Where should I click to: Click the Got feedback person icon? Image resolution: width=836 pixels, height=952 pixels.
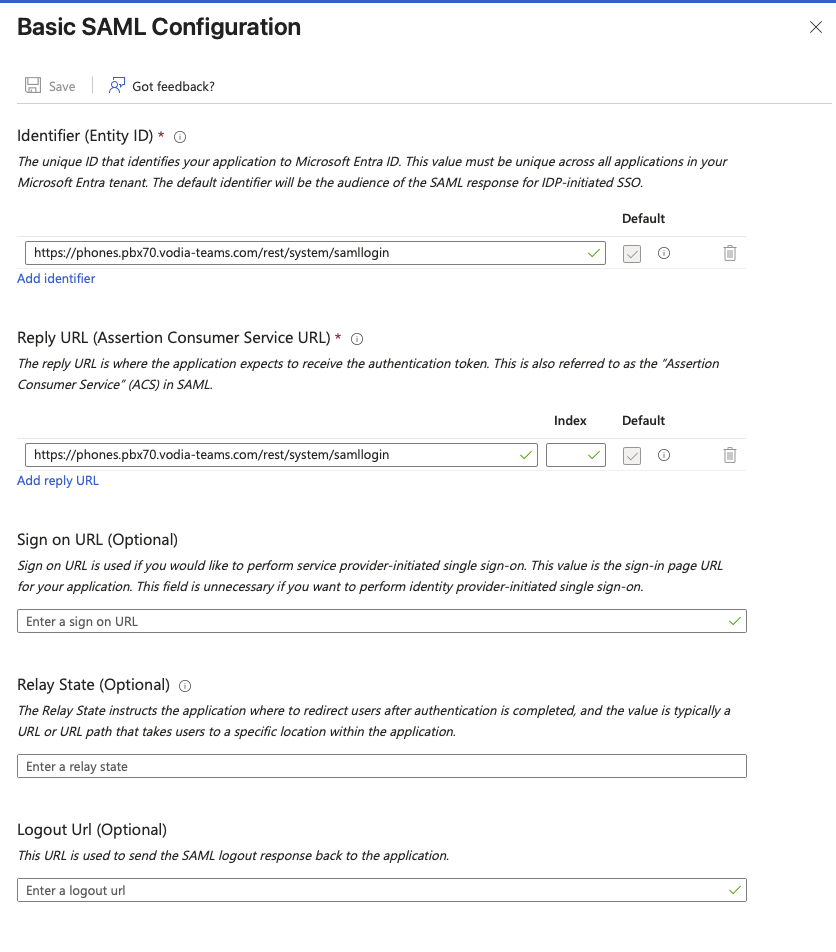click(118, 86)
